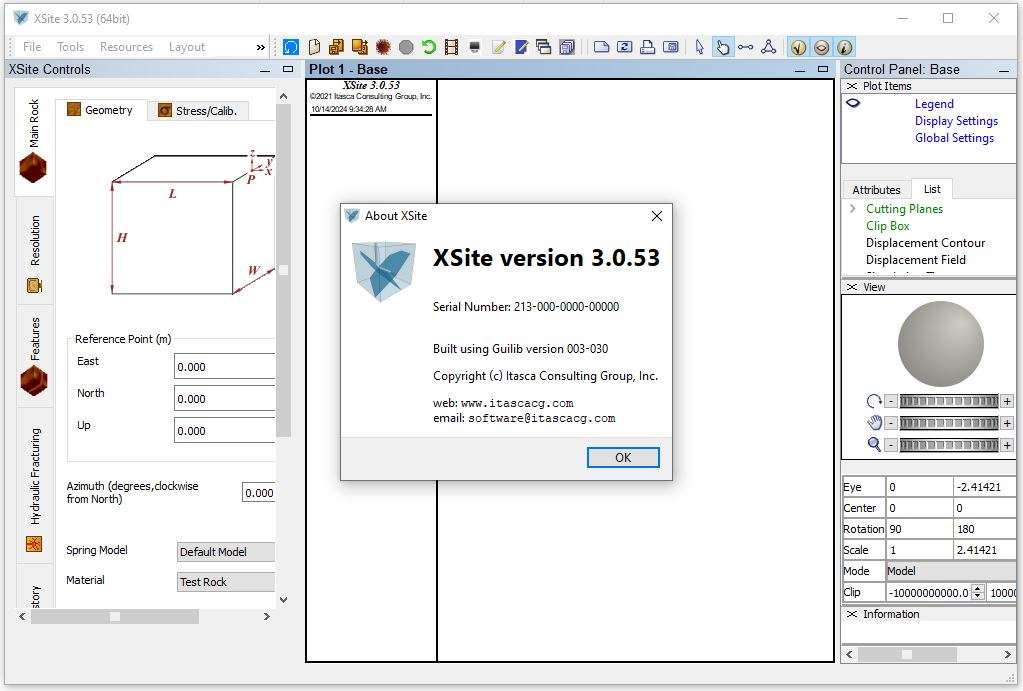
Task: Open the Spring Model dropdown
Action: (x=226, y=552)
